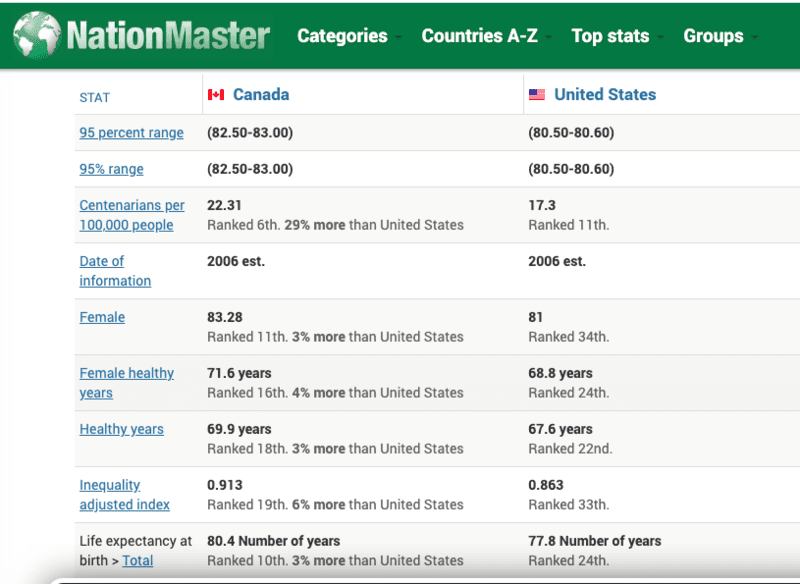Click the NationMaster site title

click(x=168, y=35)
